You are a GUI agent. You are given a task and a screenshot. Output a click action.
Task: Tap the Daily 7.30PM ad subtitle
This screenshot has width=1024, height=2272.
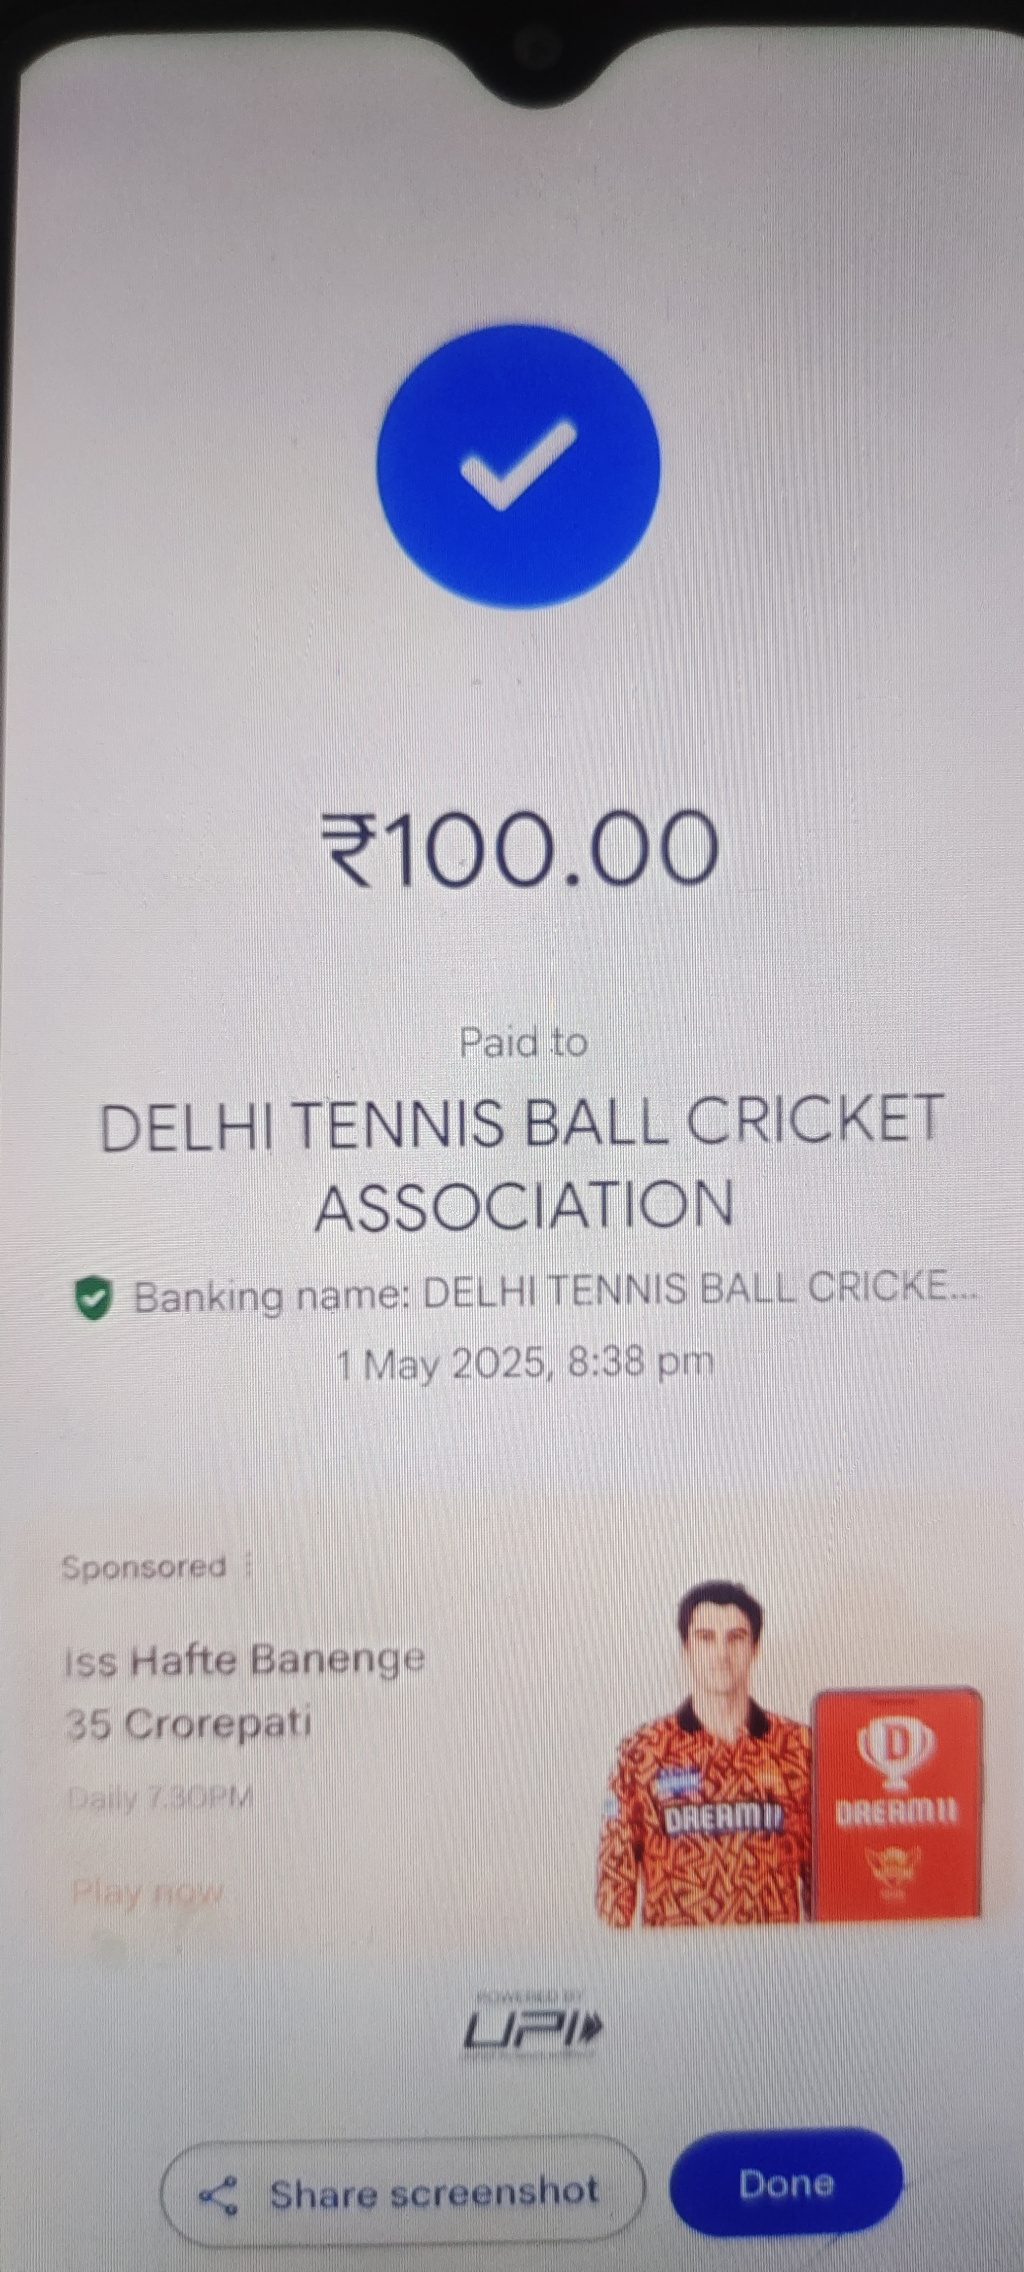(160, 1799)
